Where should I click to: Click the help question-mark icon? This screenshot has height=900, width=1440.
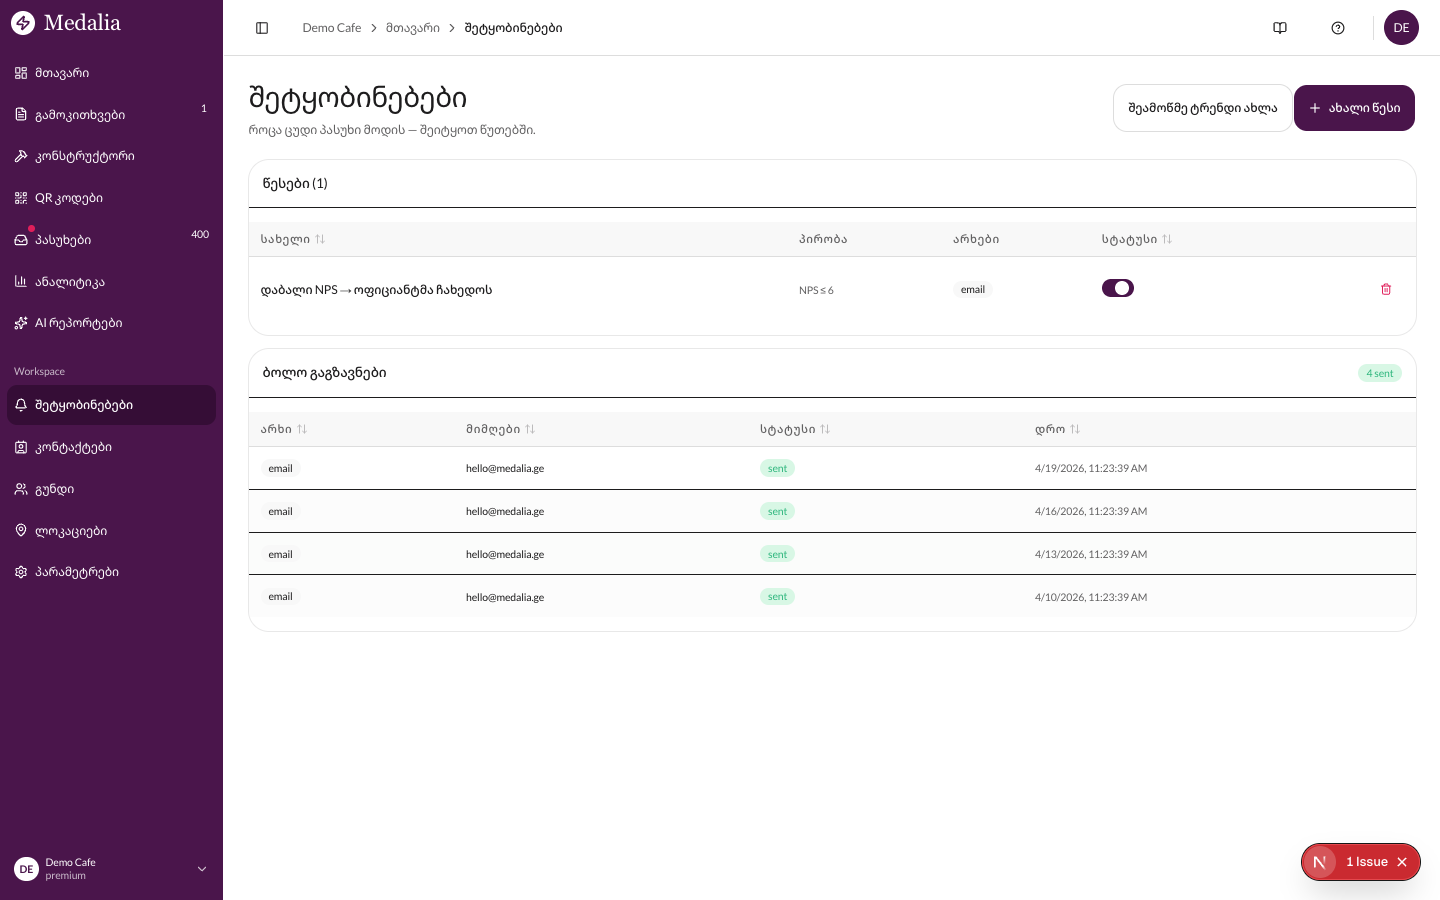(1338, 28)
